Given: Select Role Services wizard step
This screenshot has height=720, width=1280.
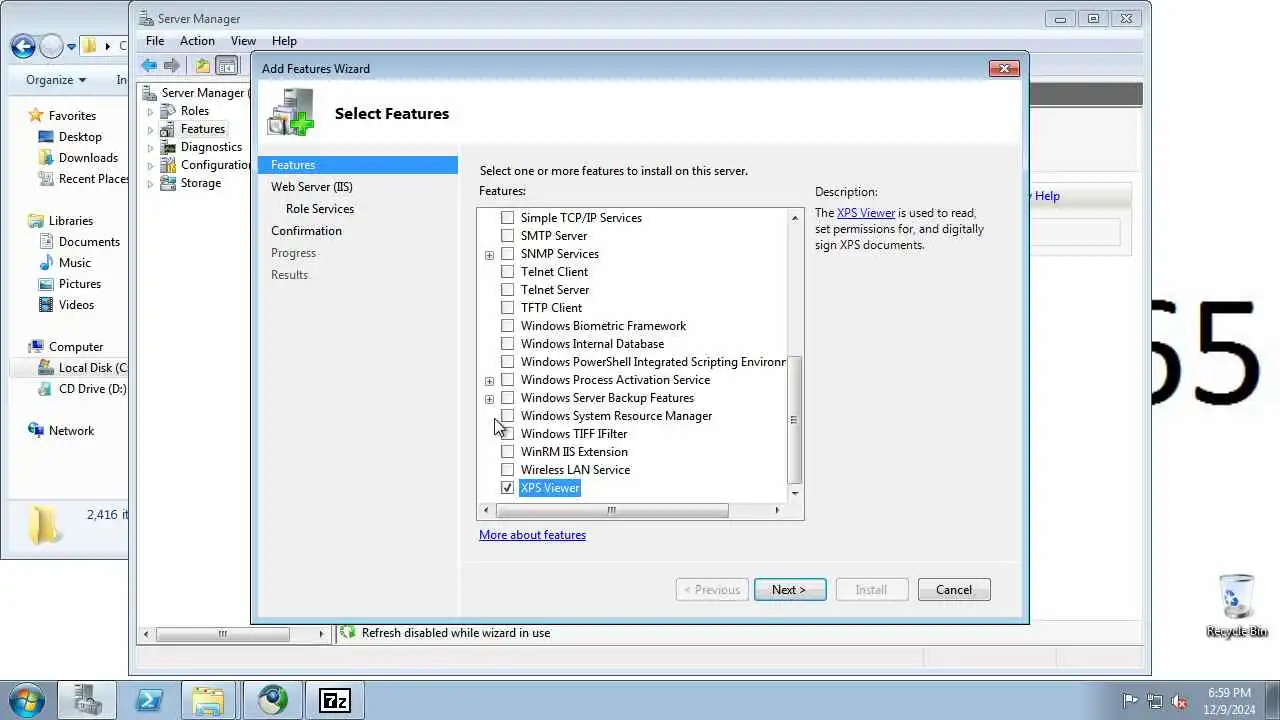Looking at the screenshot, I should (320, 209).
